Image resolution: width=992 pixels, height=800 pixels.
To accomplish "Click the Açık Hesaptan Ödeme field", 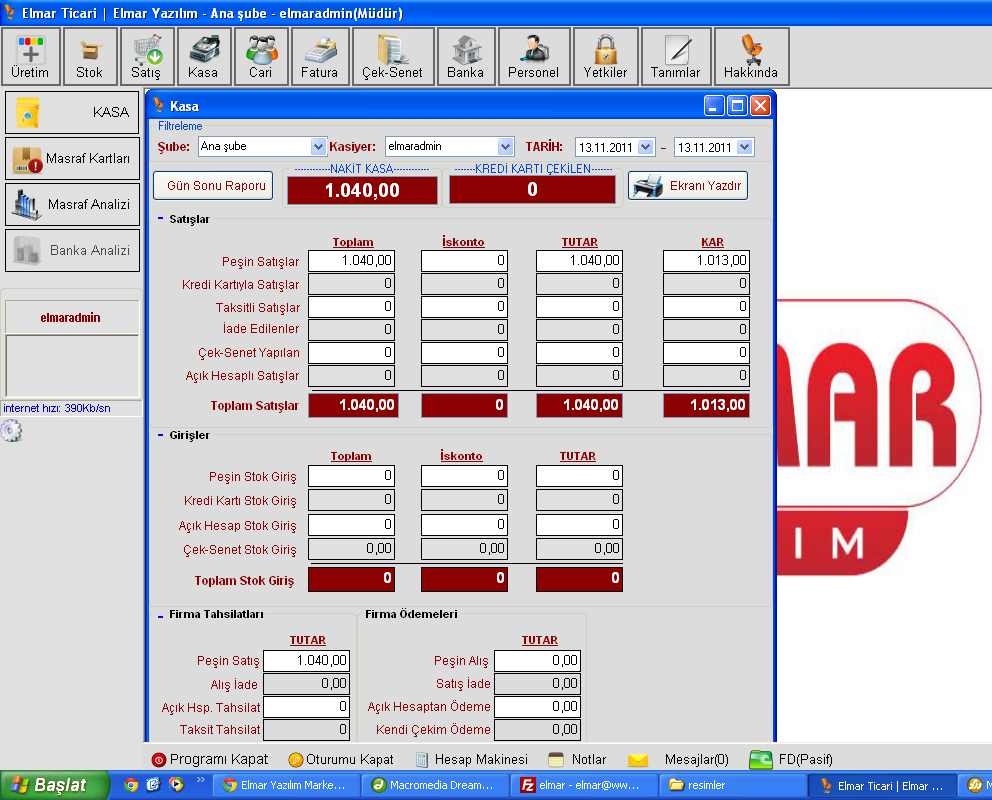I will point(537,706).
